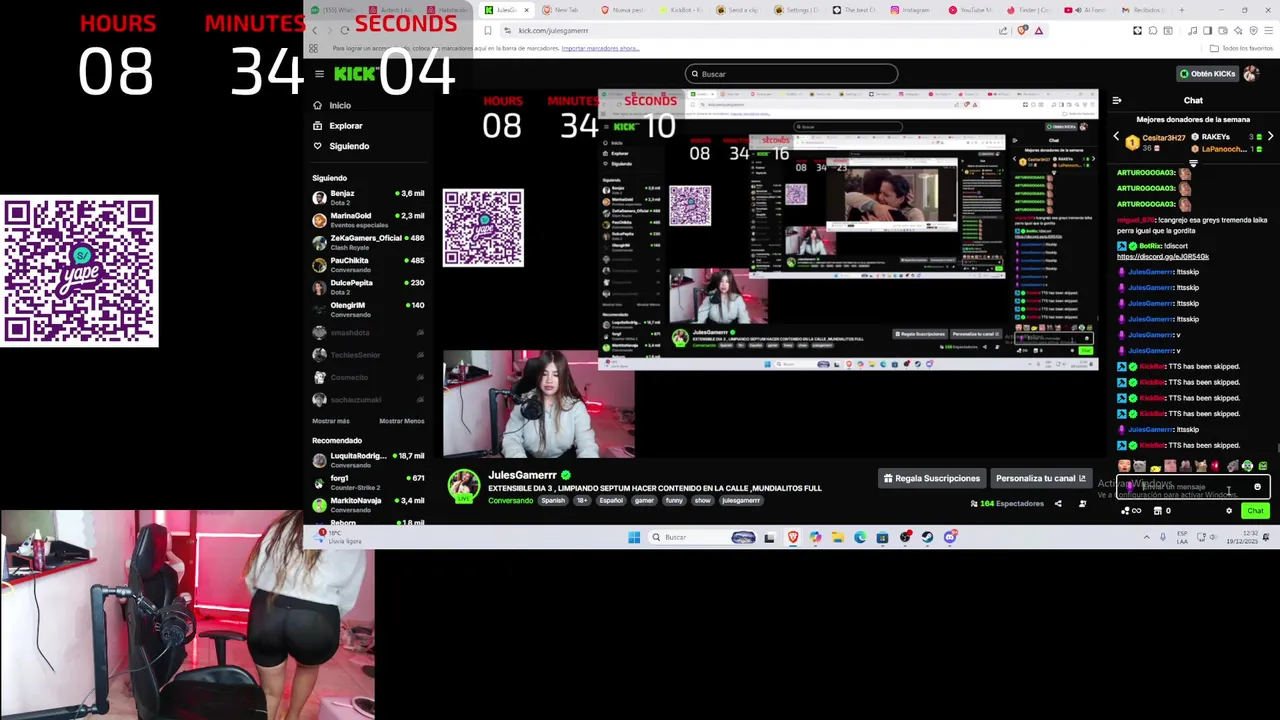Image resolution: width=1280 pixels, height=720 pixels.
Task: Click the Obtén KICKs button
Action: tap(1207, 74)
